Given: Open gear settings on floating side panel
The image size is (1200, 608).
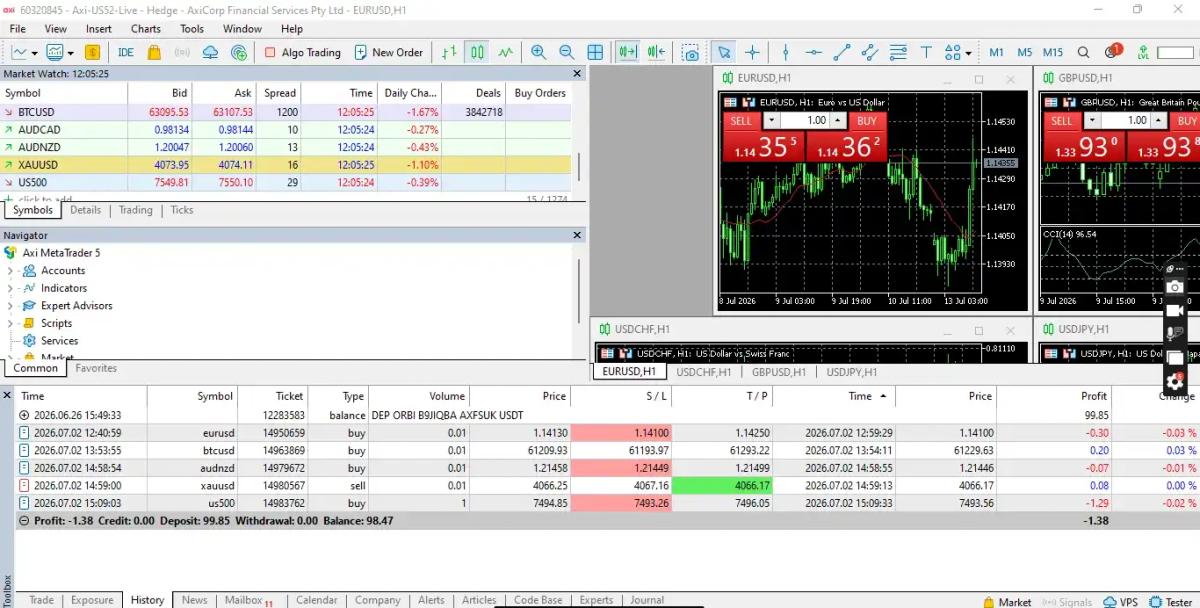Looking at the screenshot, I should pyautogui.click(x=1175, y=381).
